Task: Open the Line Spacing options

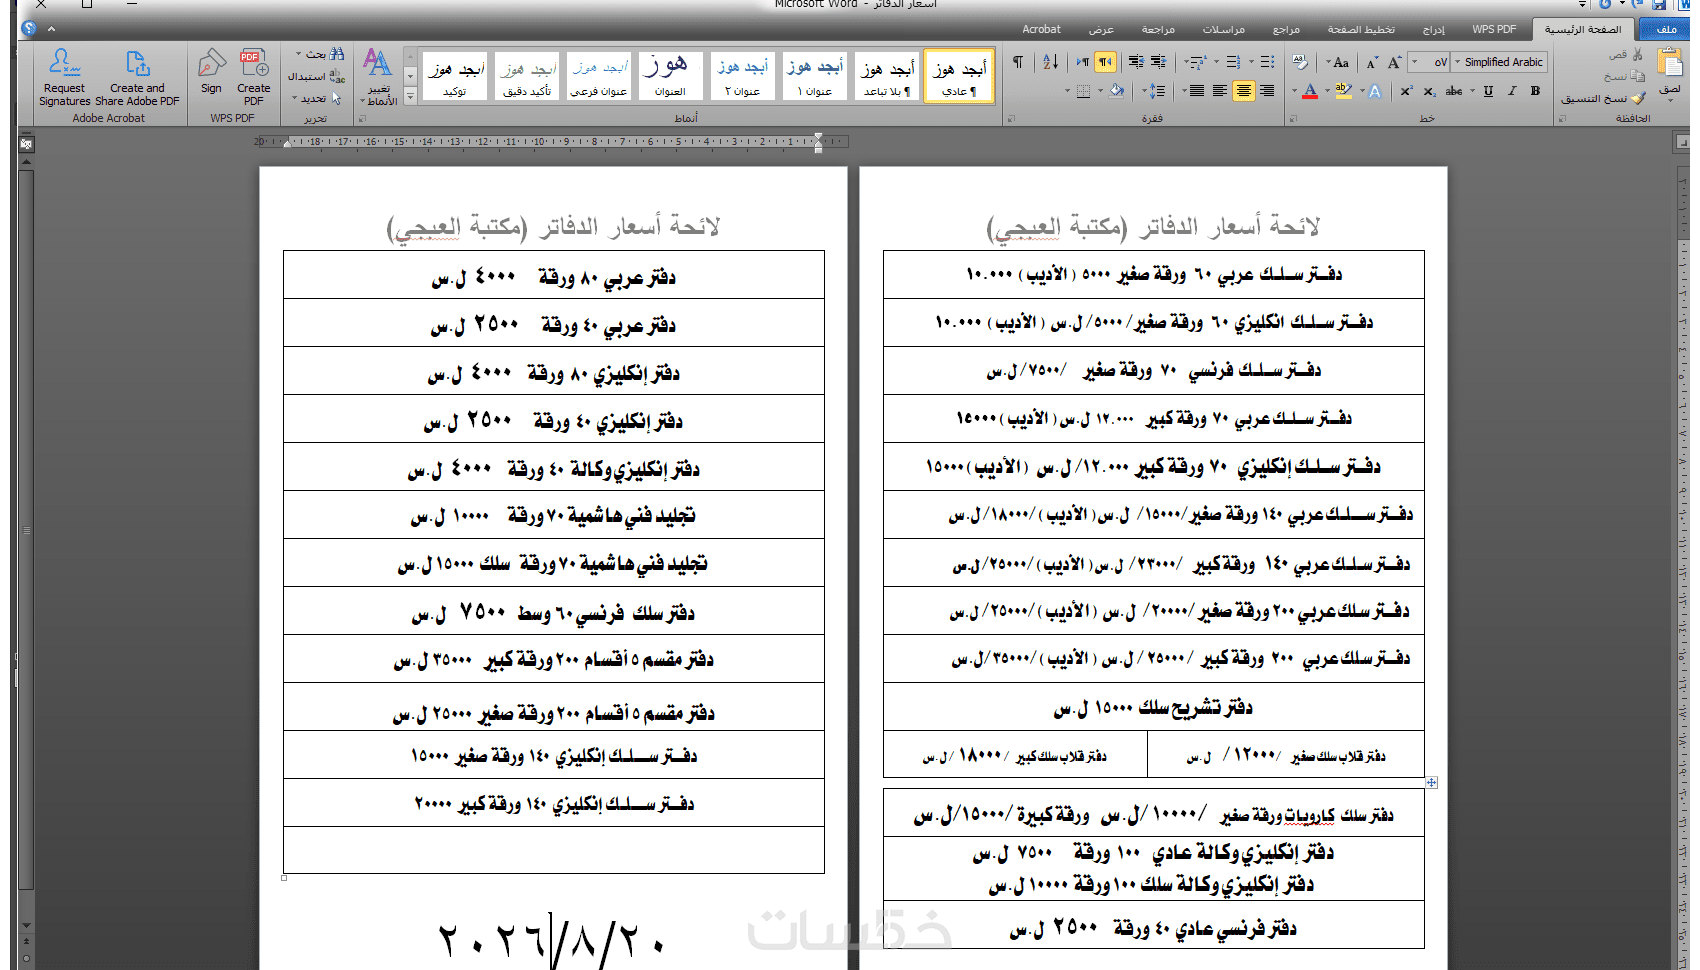Action: pos(1158,91)
